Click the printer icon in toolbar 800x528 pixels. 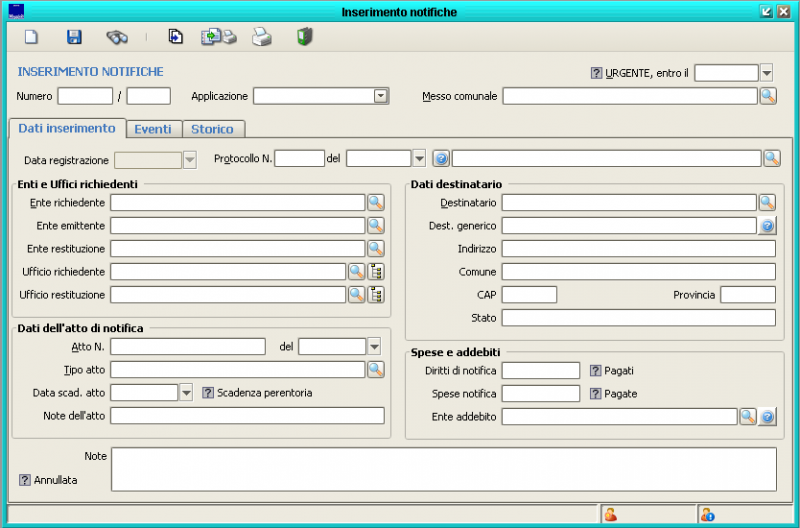261,37
